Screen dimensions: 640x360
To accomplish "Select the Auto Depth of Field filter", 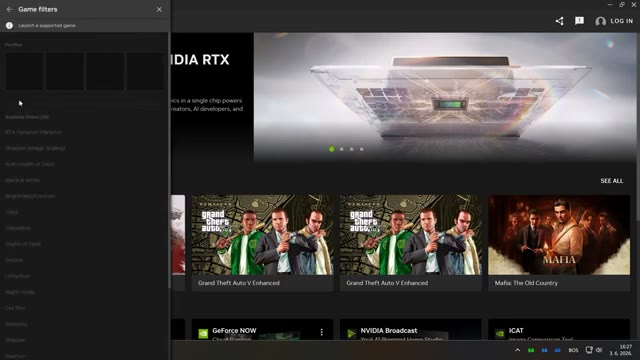I will coord(29,164).
